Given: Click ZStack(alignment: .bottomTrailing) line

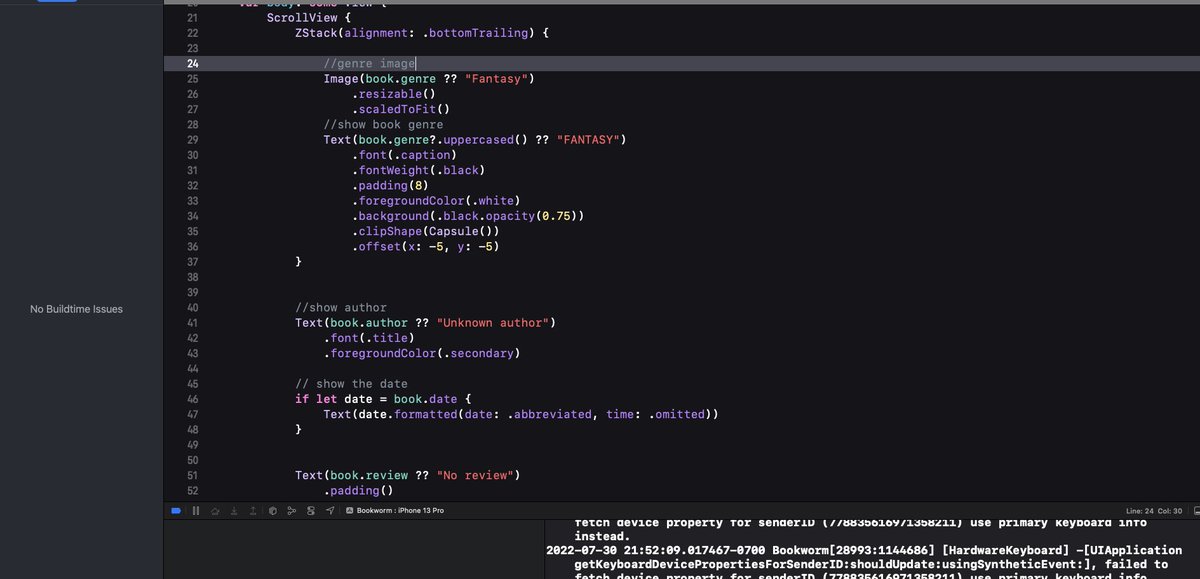Looking at the screenshot, I should [422, 33].
